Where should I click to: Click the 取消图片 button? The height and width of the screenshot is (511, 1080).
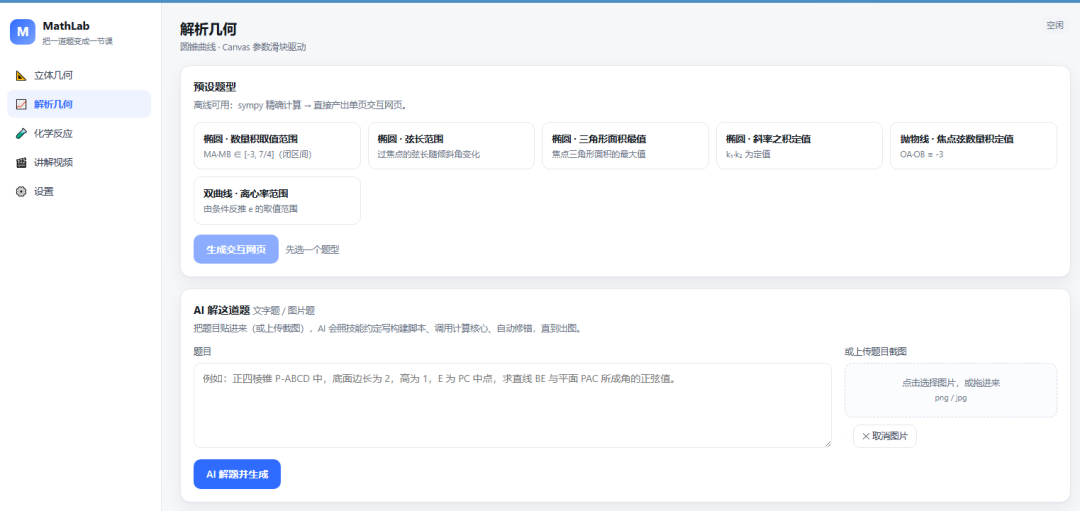point(884,437)
